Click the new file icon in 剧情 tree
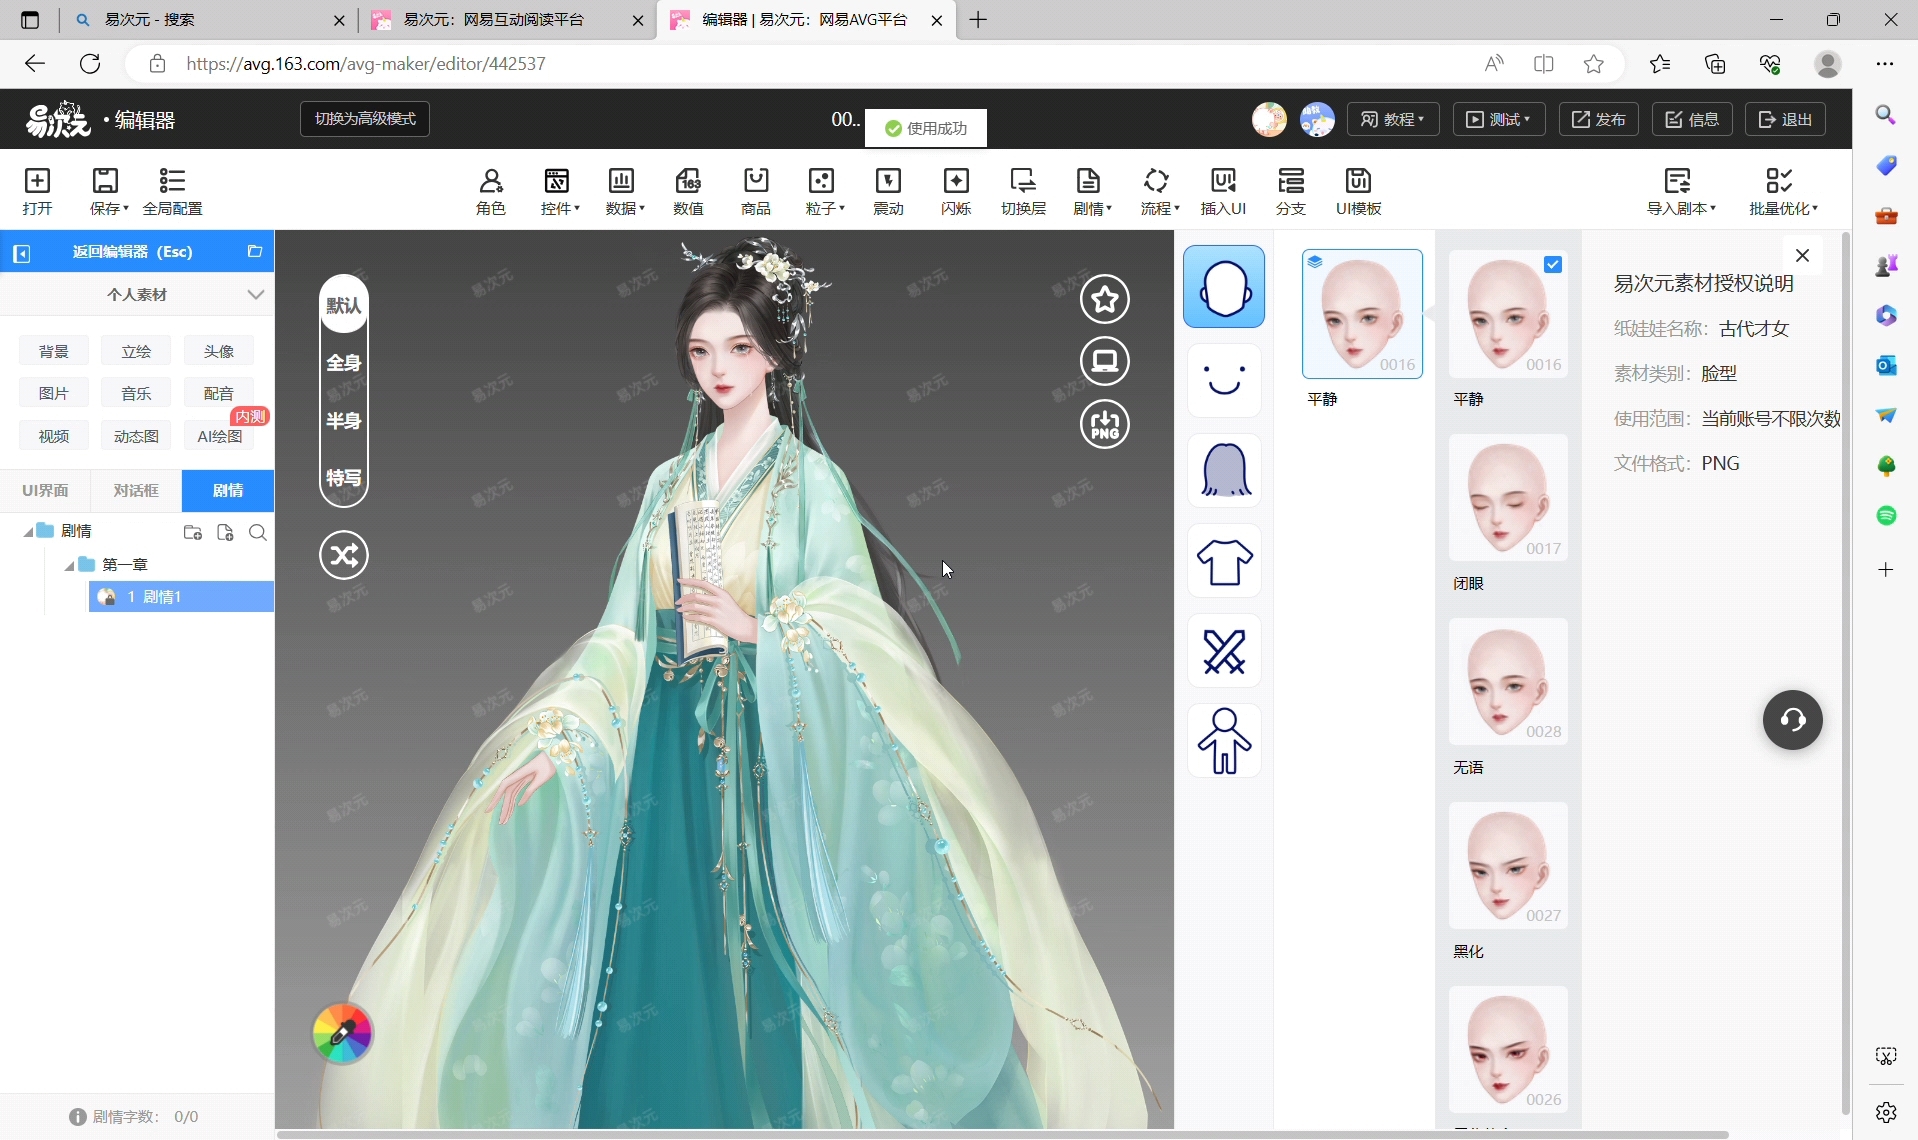 pyautogui.click(x=225, y=532)
